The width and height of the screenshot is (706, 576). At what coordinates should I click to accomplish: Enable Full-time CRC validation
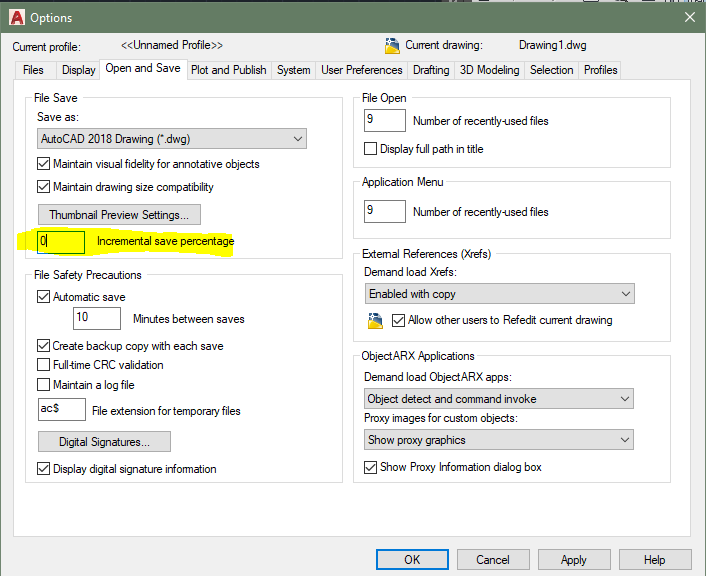coord(44,365)
